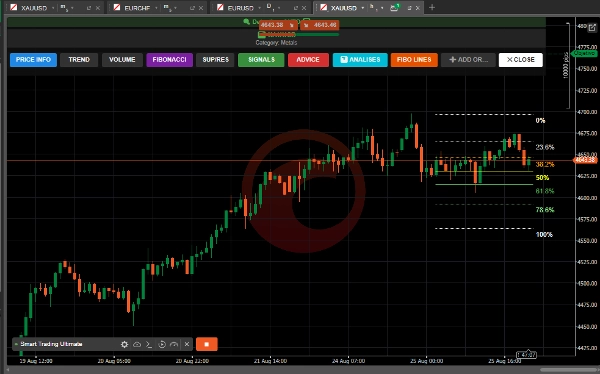The image size is (600, 374).
Task: Detach chart with top-right pop-out icon
Action: 592,28
